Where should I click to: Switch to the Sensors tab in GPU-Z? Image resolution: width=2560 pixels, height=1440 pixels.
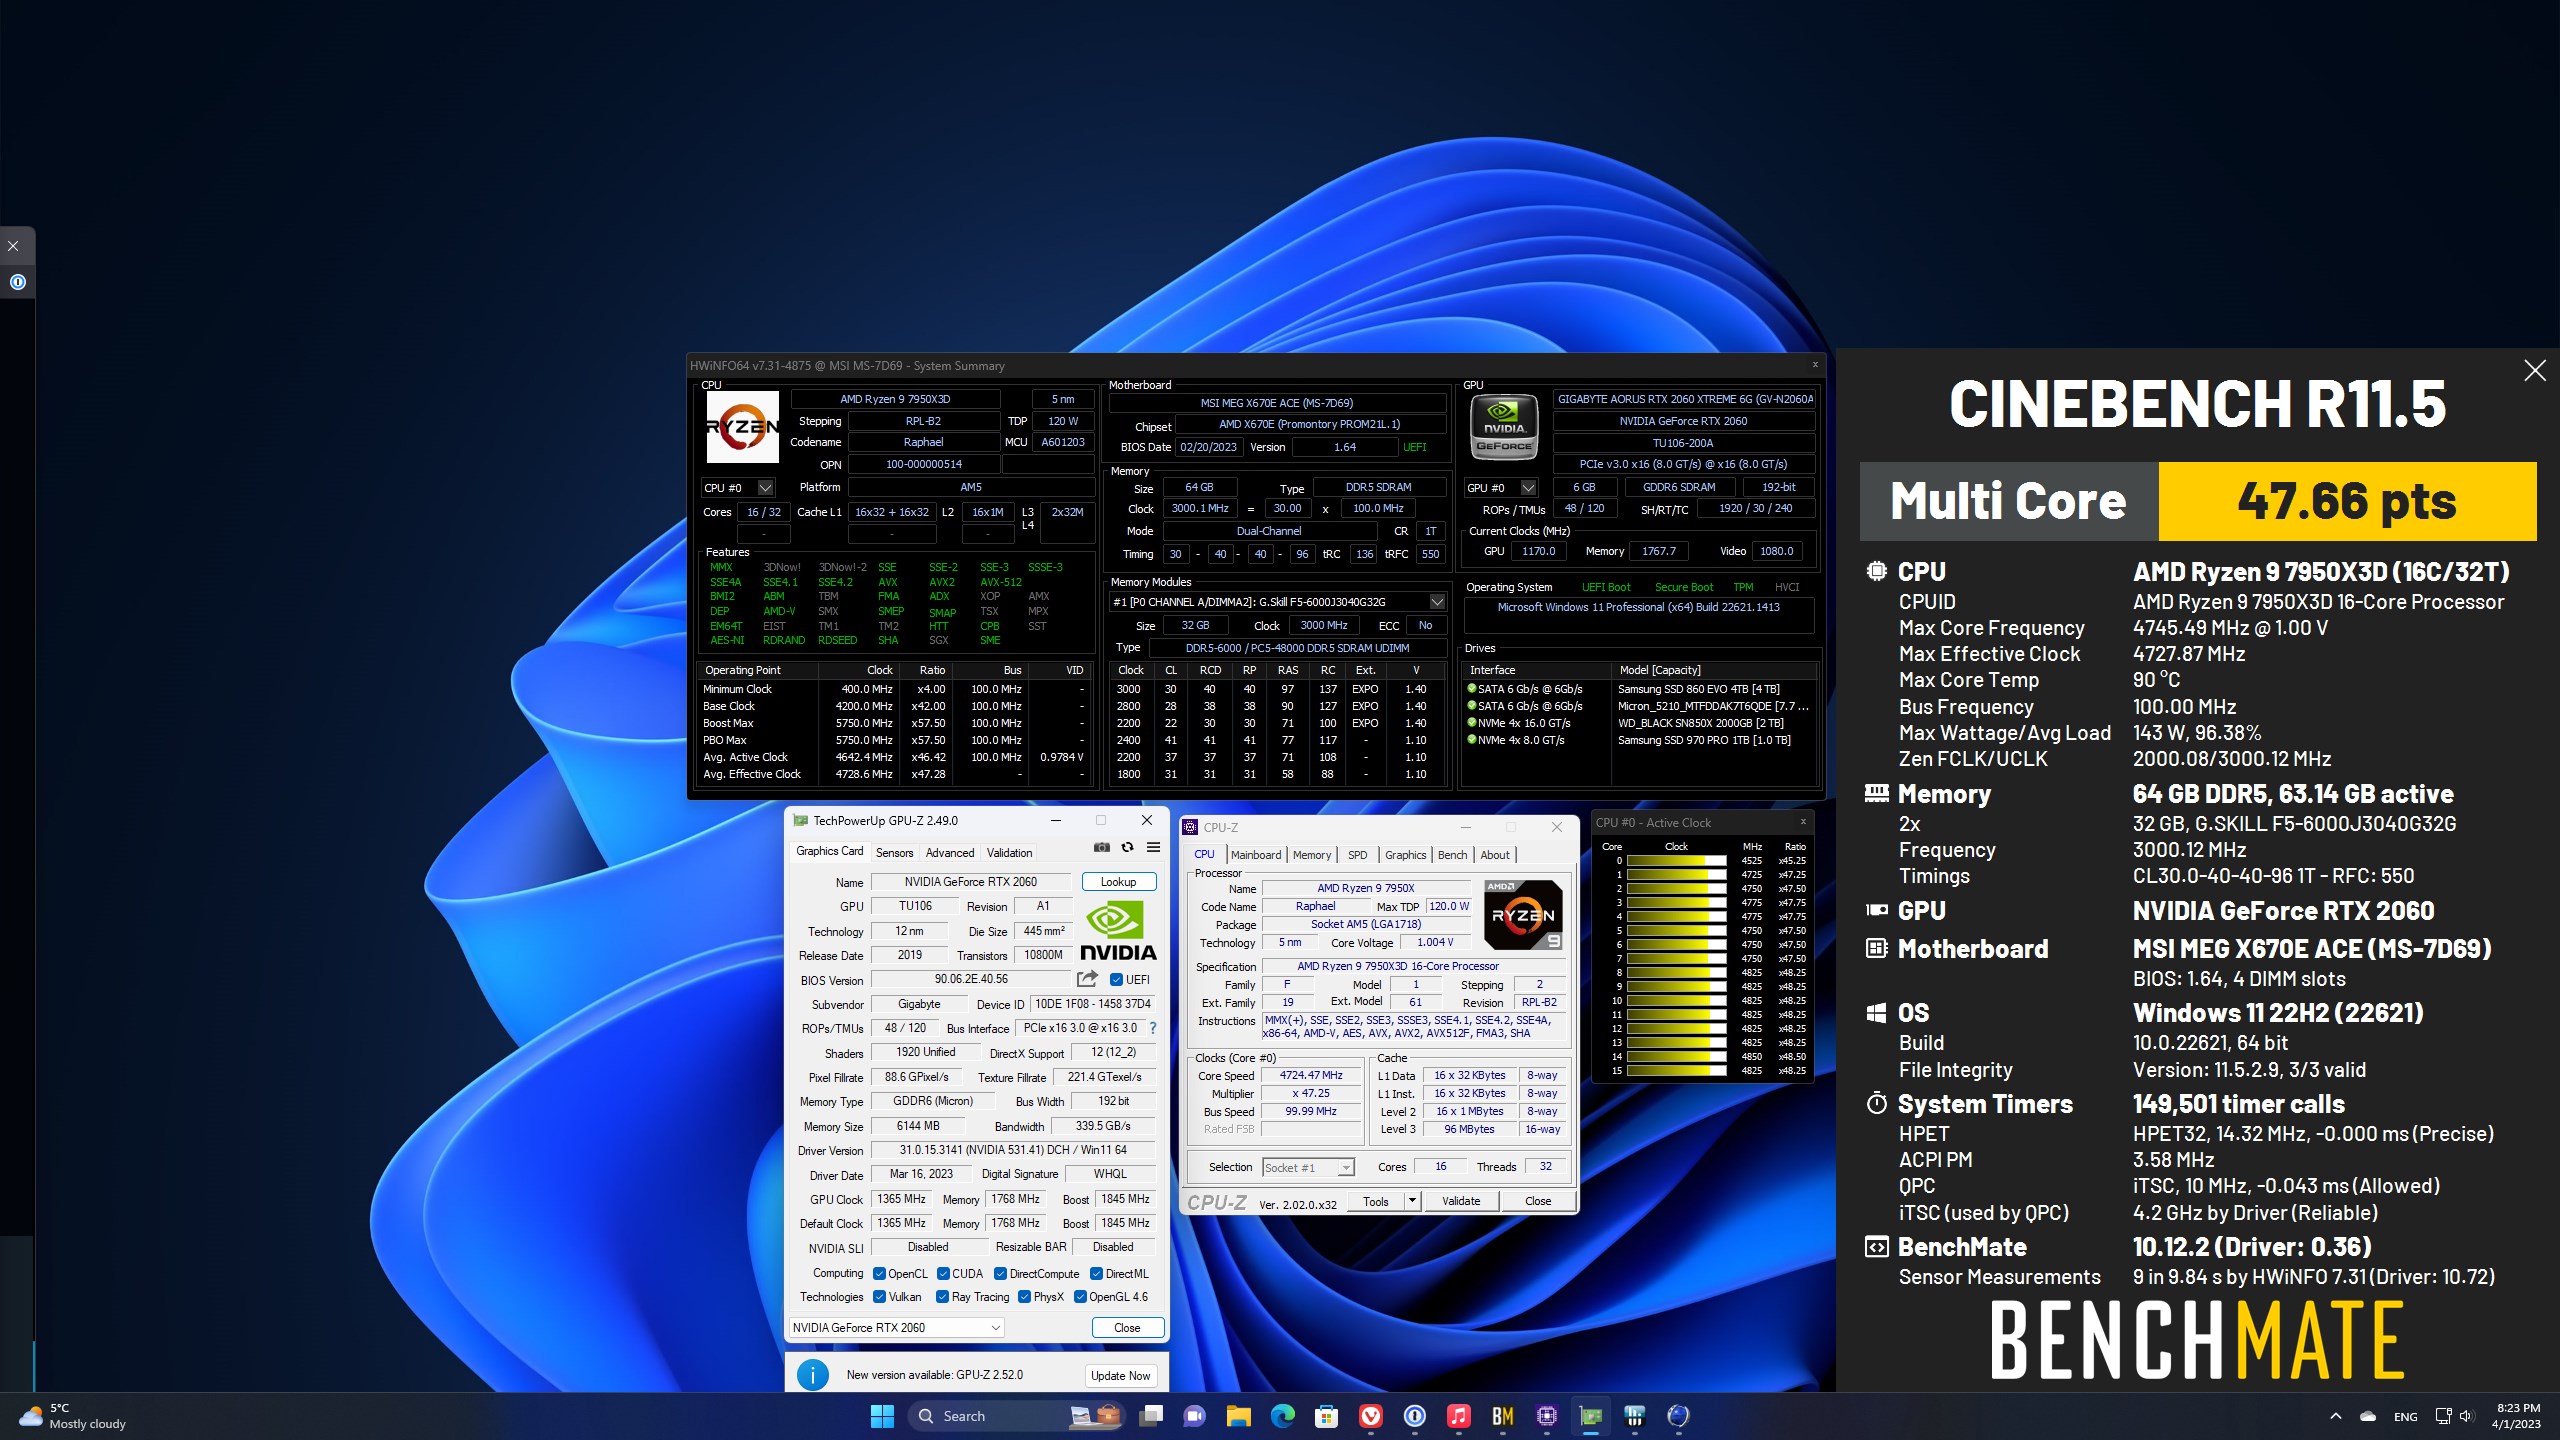894,853
